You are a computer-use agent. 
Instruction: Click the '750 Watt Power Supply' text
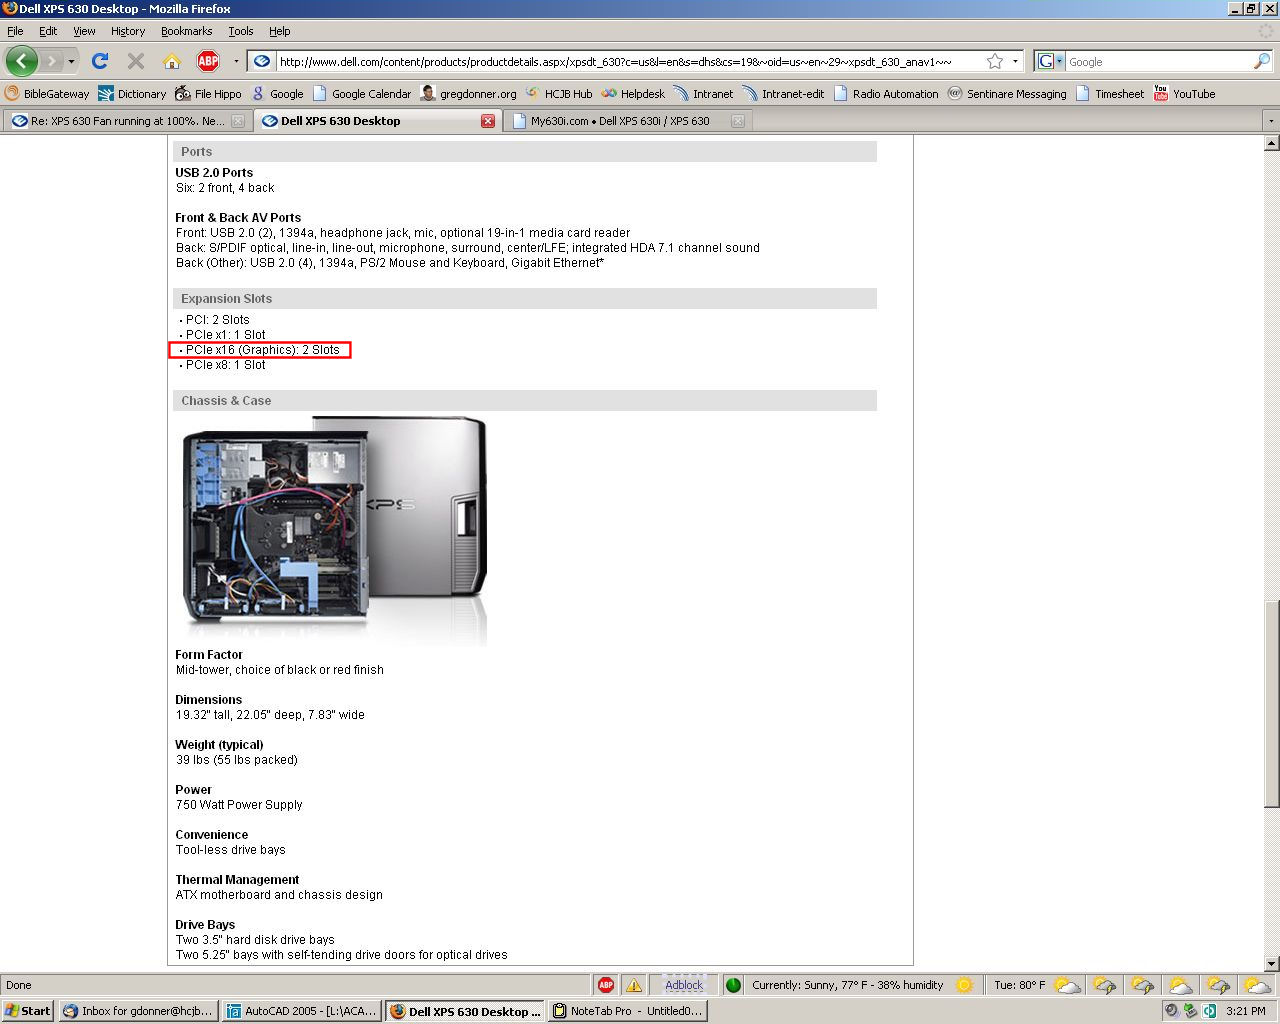[239, 805]
